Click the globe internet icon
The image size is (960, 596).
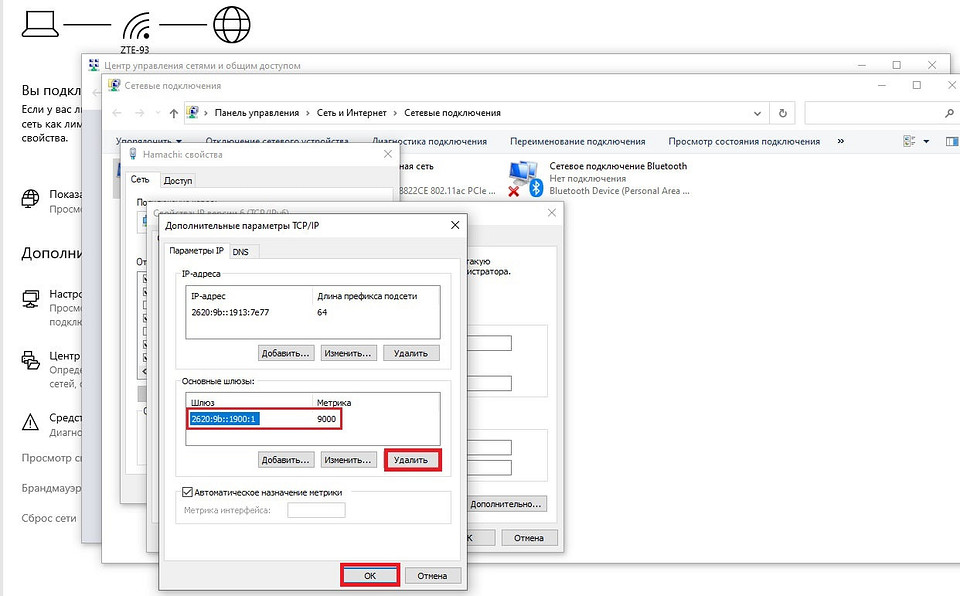click(x=232, y=23)
